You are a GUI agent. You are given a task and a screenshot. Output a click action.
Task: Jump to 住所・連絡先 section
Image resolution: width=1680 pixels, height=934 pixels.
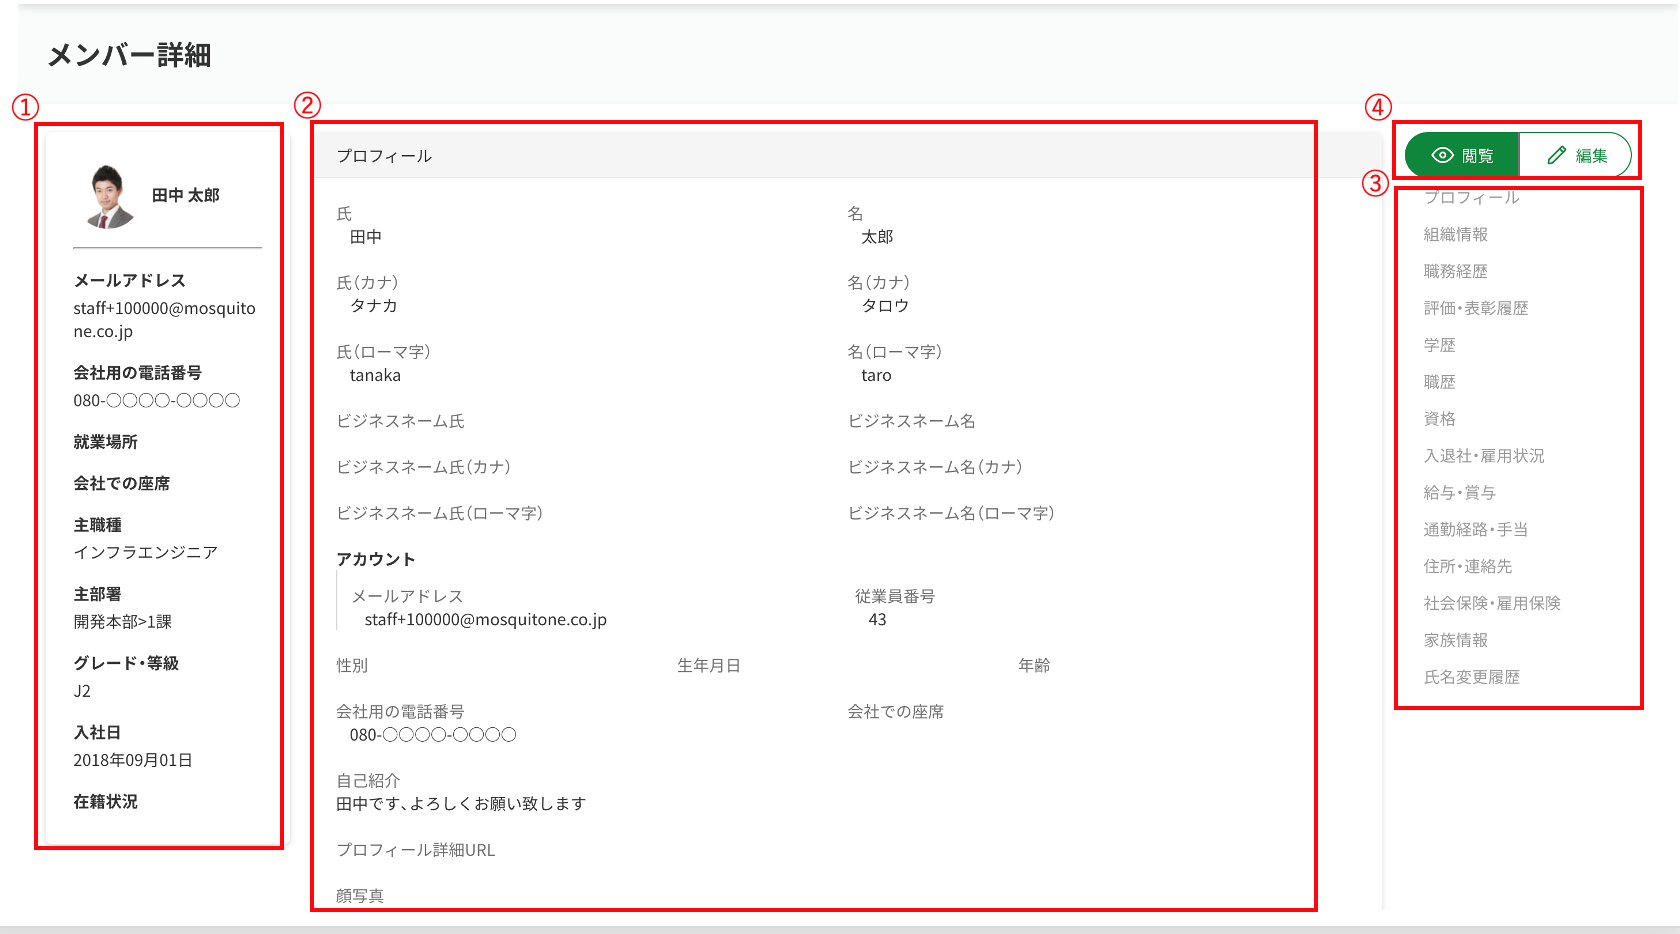tap(1467, 567)
